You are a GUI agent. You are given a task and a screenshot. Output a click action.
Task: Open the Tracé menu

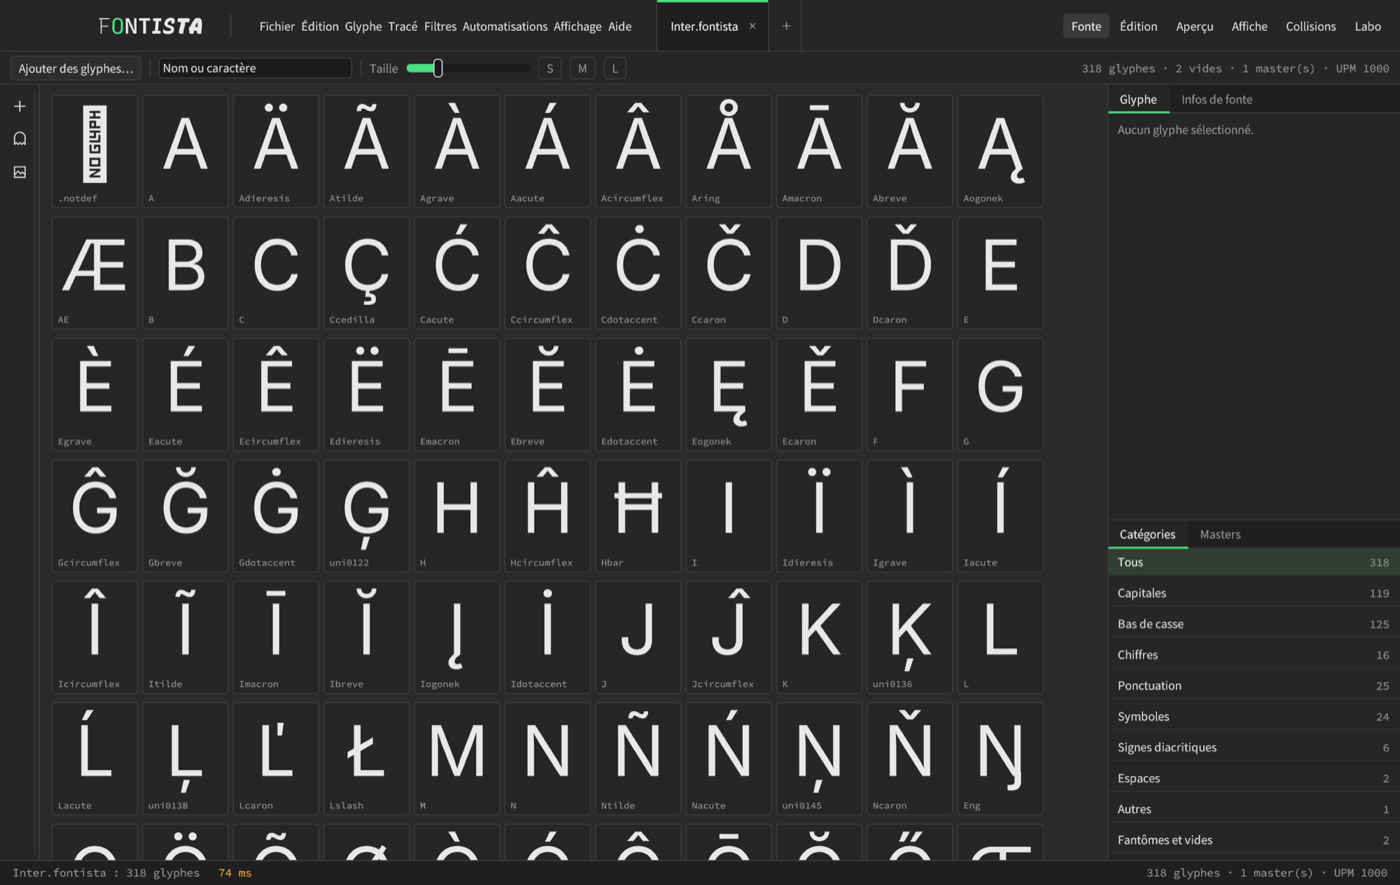point(403,26)
